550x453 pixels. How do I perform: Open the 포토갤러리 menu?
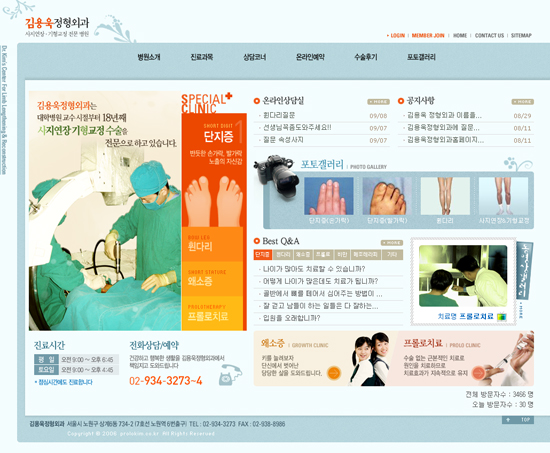pyautogui.click(x=421, y=57)
